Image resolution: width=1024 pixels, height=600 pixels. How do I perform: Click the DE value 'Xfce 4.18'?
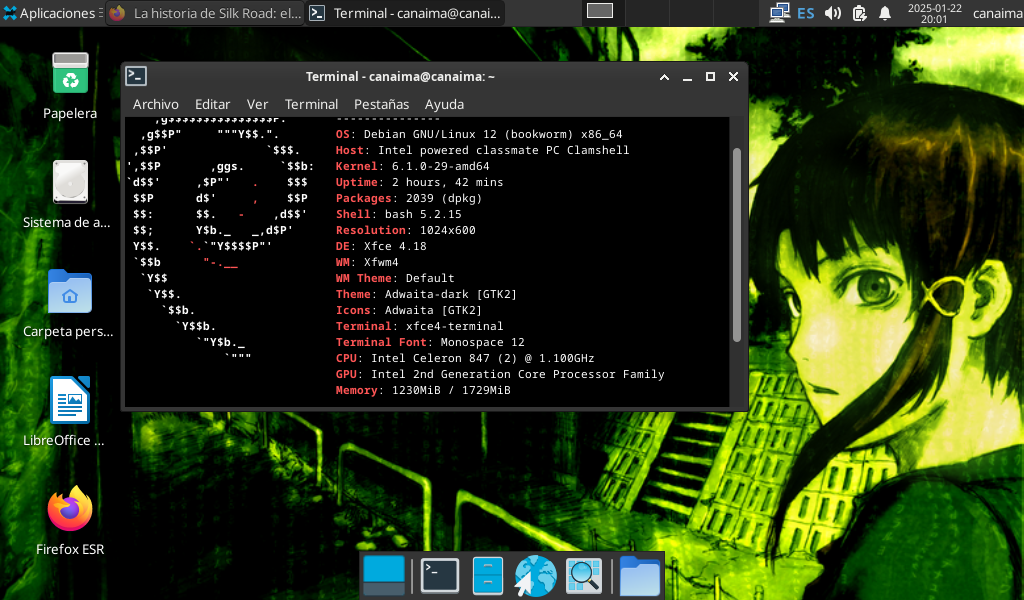click(395, 246)
